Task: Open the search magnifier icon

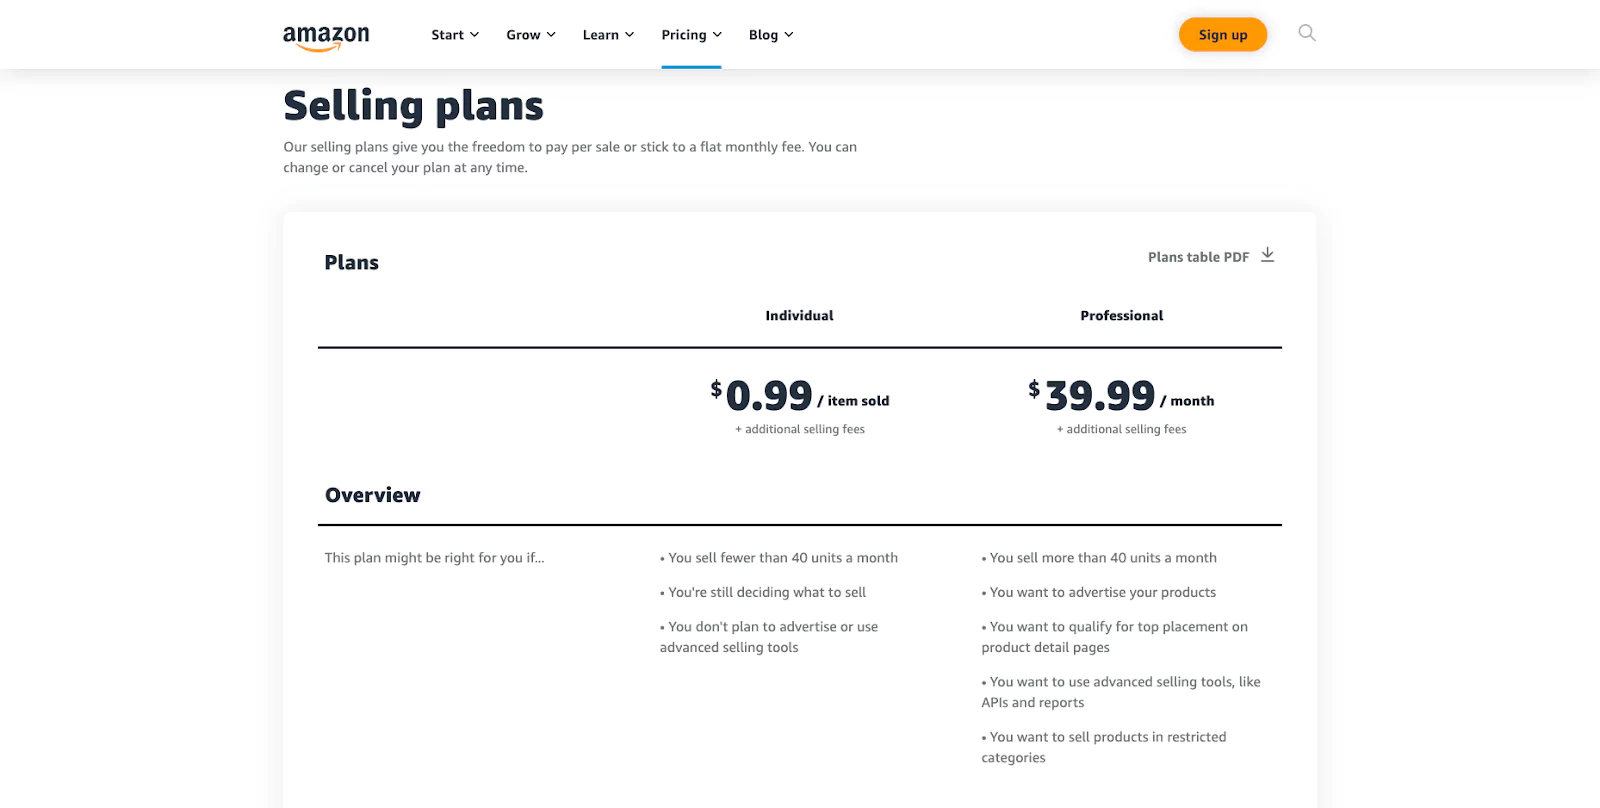Action: point(1306,33)
